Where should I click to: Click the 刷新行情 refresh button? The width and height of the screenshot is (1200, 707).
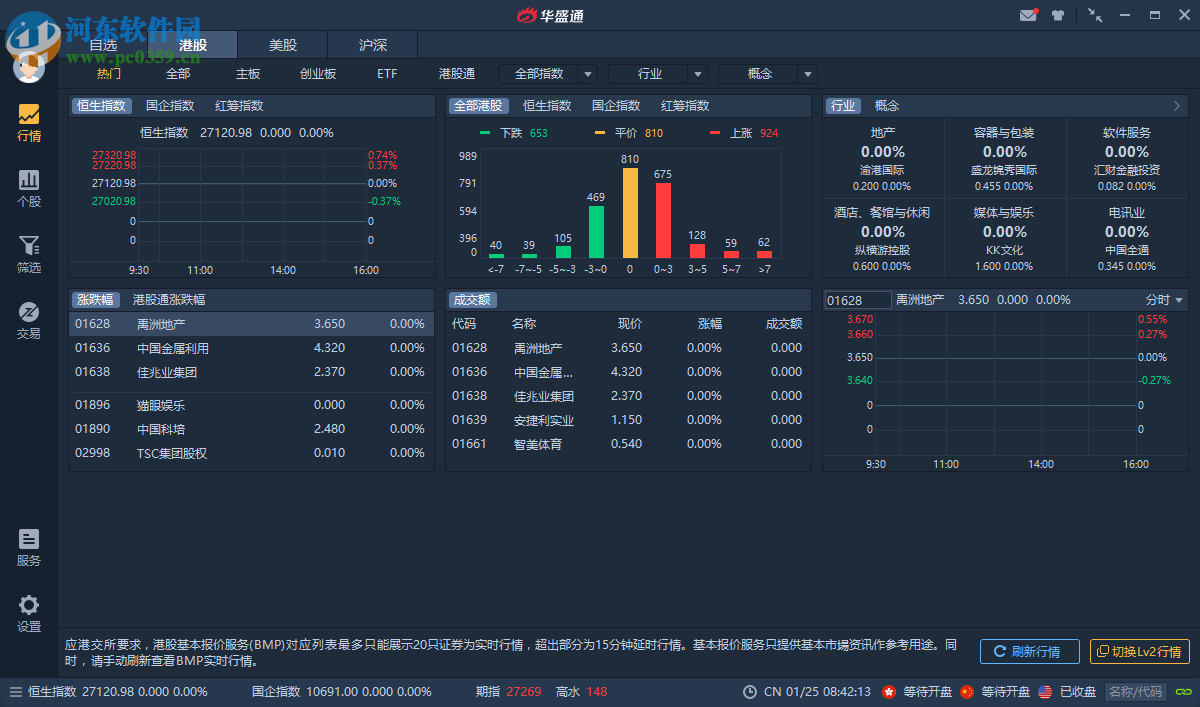click(1029, 652)
